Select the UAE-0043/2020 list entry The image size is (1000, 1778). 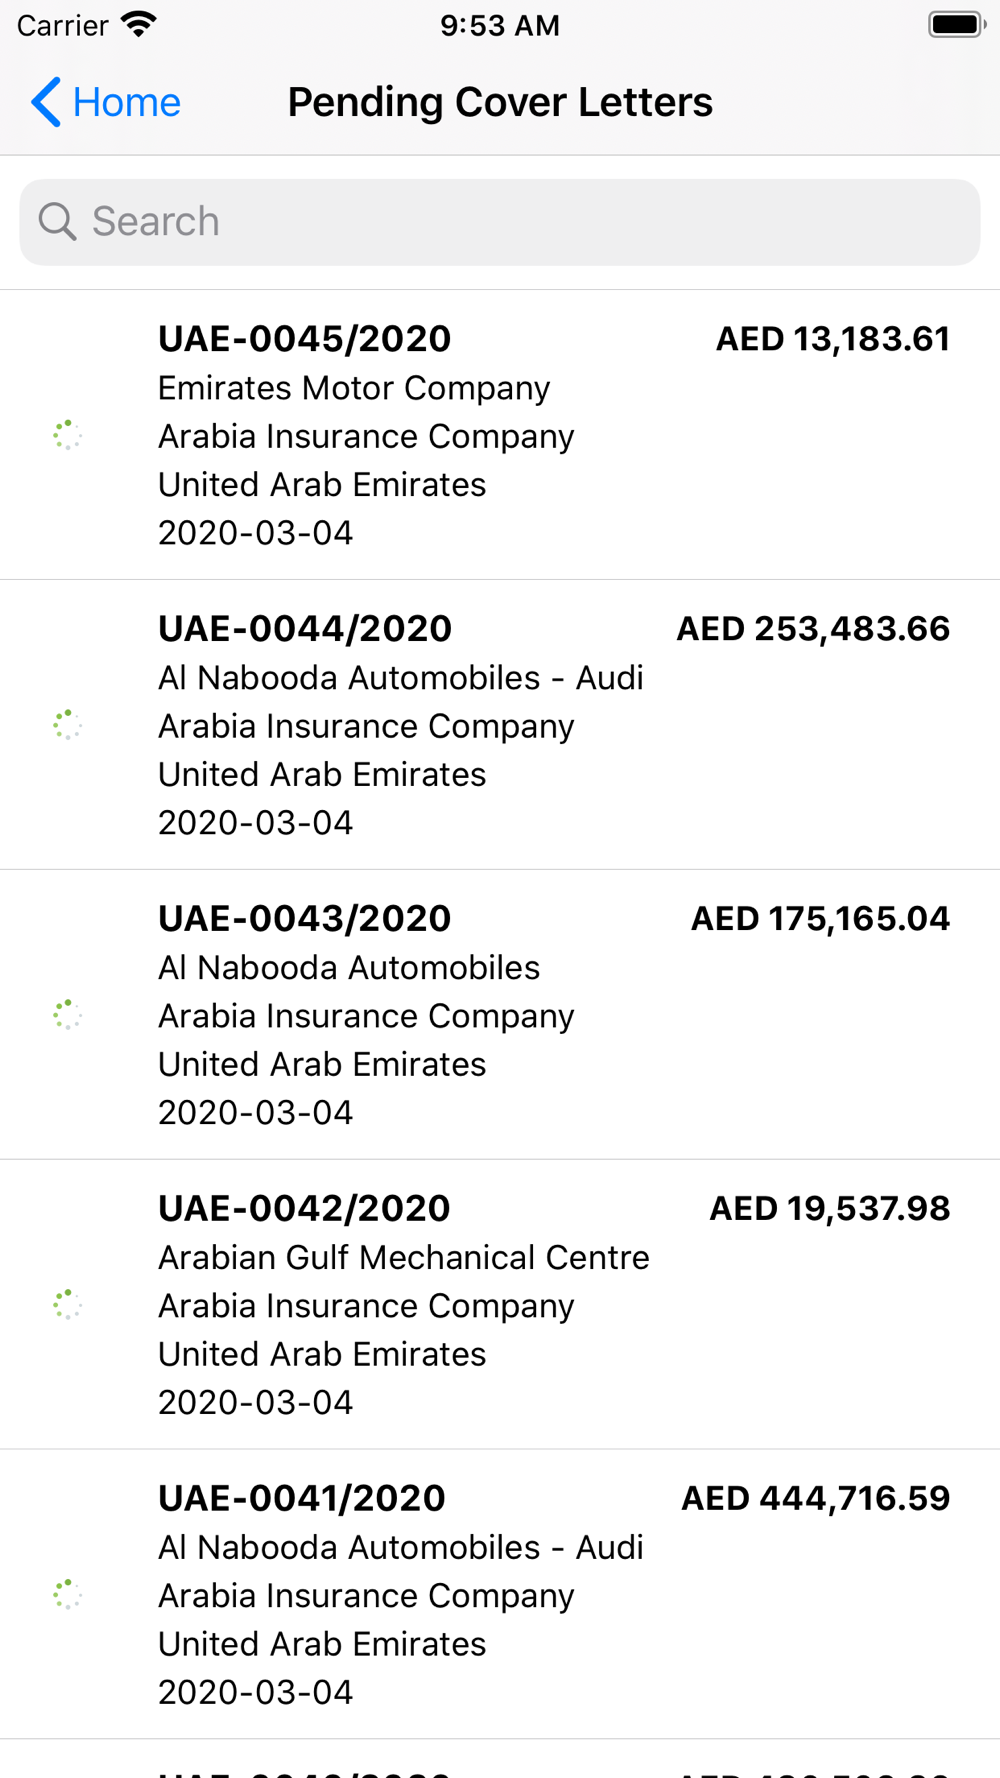pyautogui.click(x=304, y=919)
